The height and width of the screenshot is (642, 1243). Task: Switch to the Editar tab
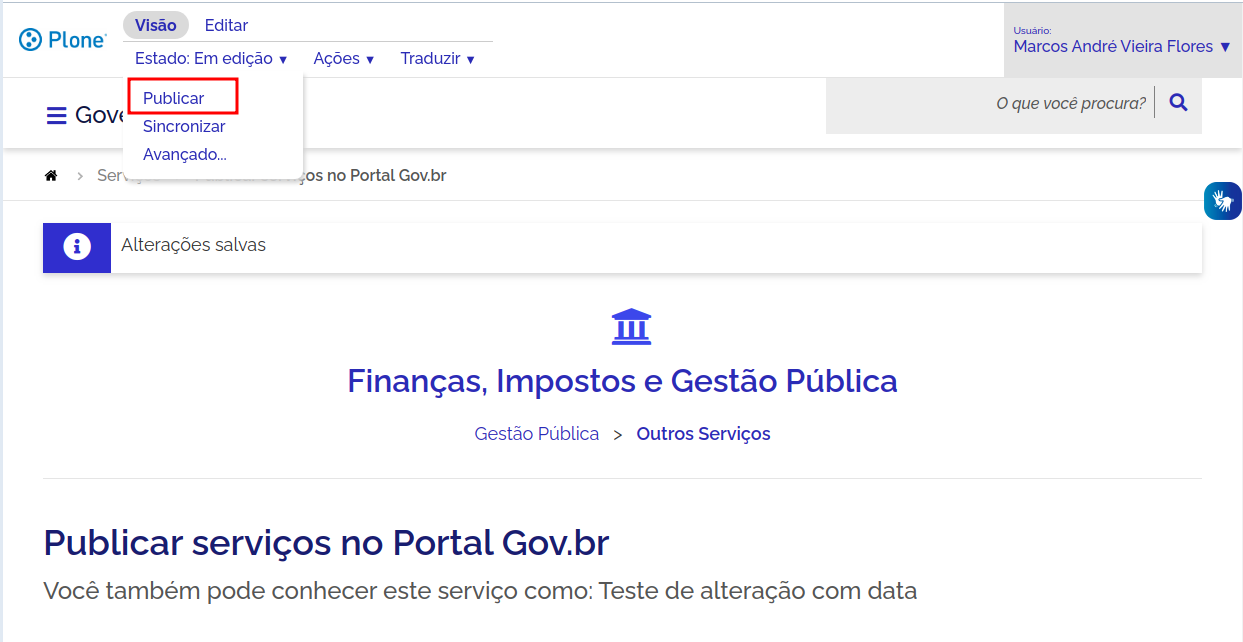[226, 25]
